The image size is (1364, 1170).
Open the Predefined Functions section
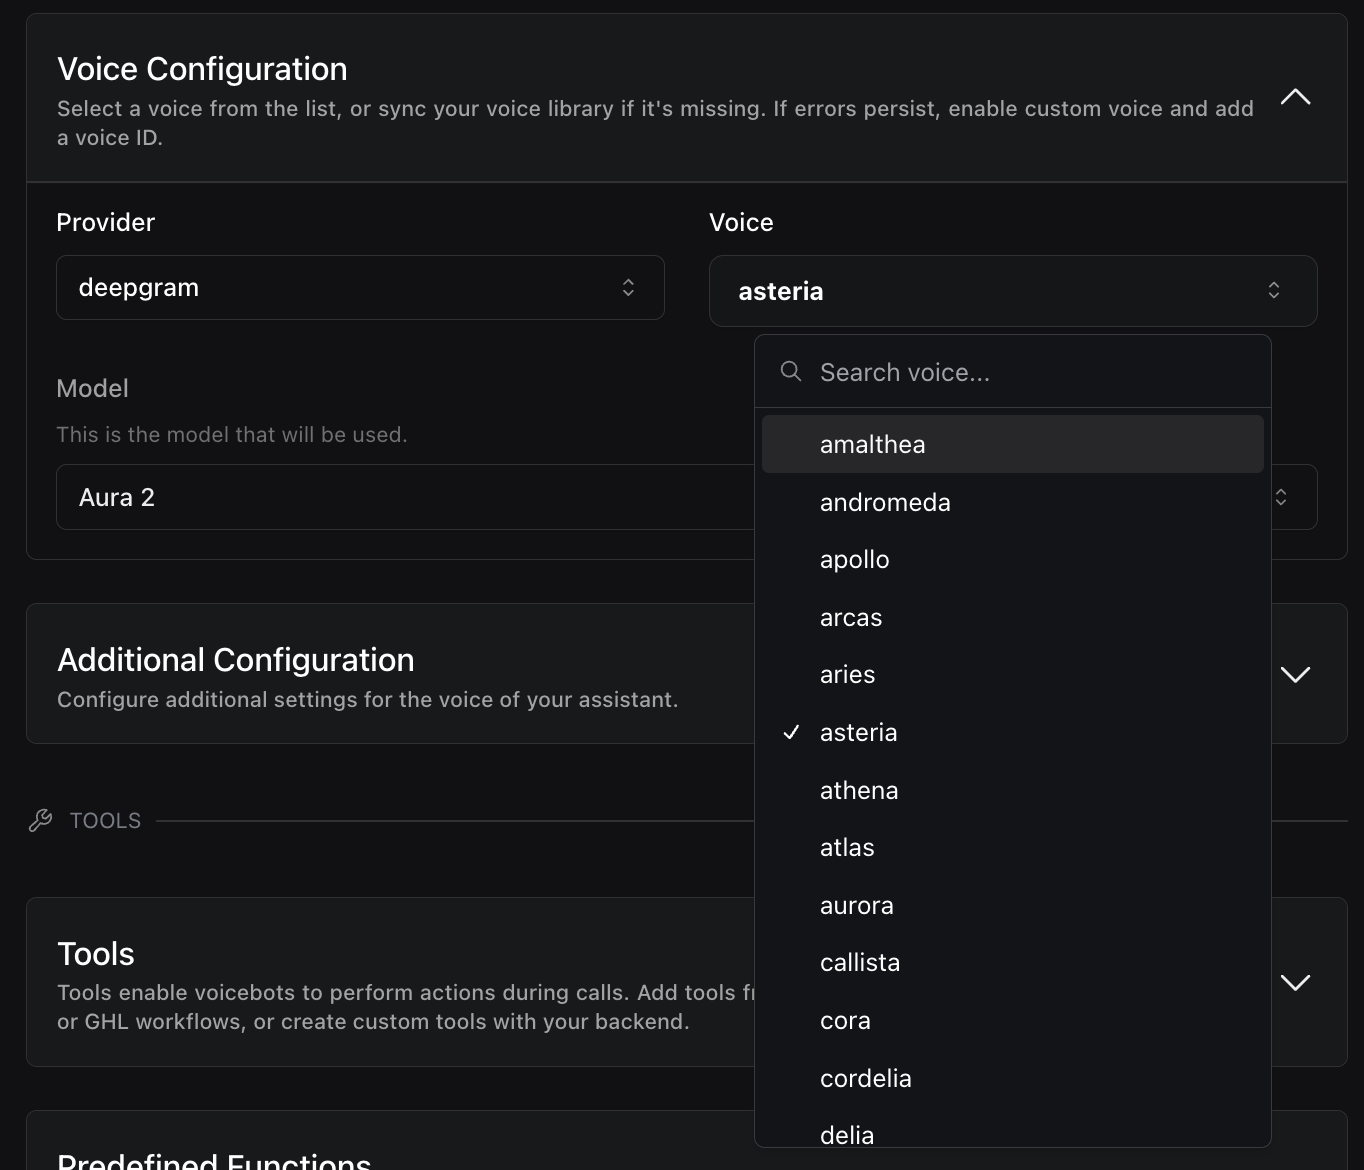click(x=214, y=1158)
